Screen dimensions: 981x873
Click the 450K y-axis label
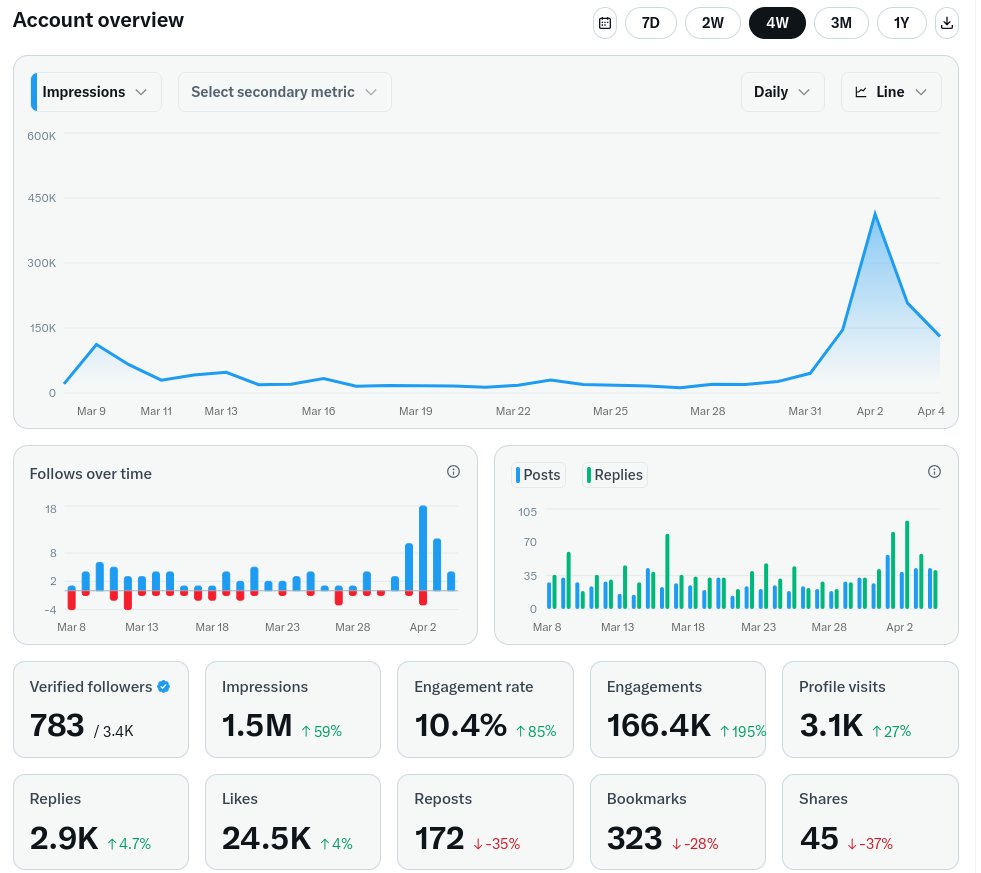42,199
